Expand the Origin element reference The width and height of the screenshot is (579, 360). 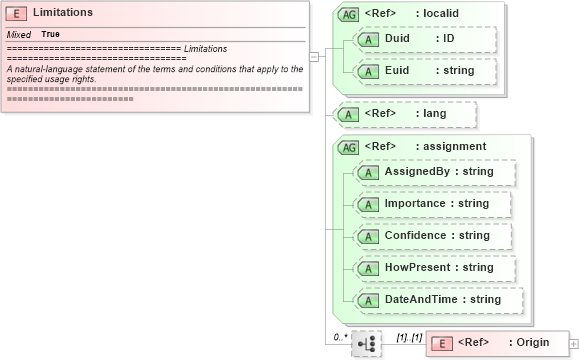[573, 344]
